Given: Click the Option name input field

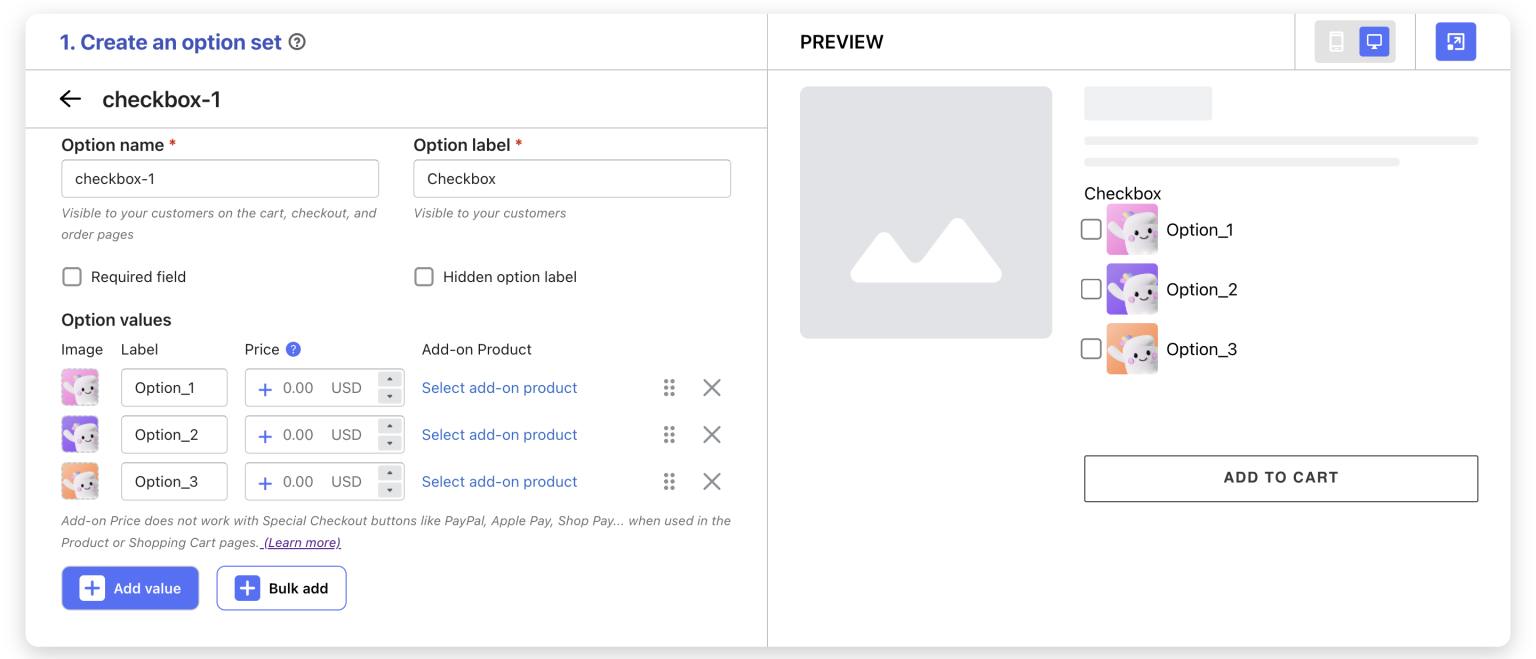Looking at the screenshot, I should coord(219,178).
